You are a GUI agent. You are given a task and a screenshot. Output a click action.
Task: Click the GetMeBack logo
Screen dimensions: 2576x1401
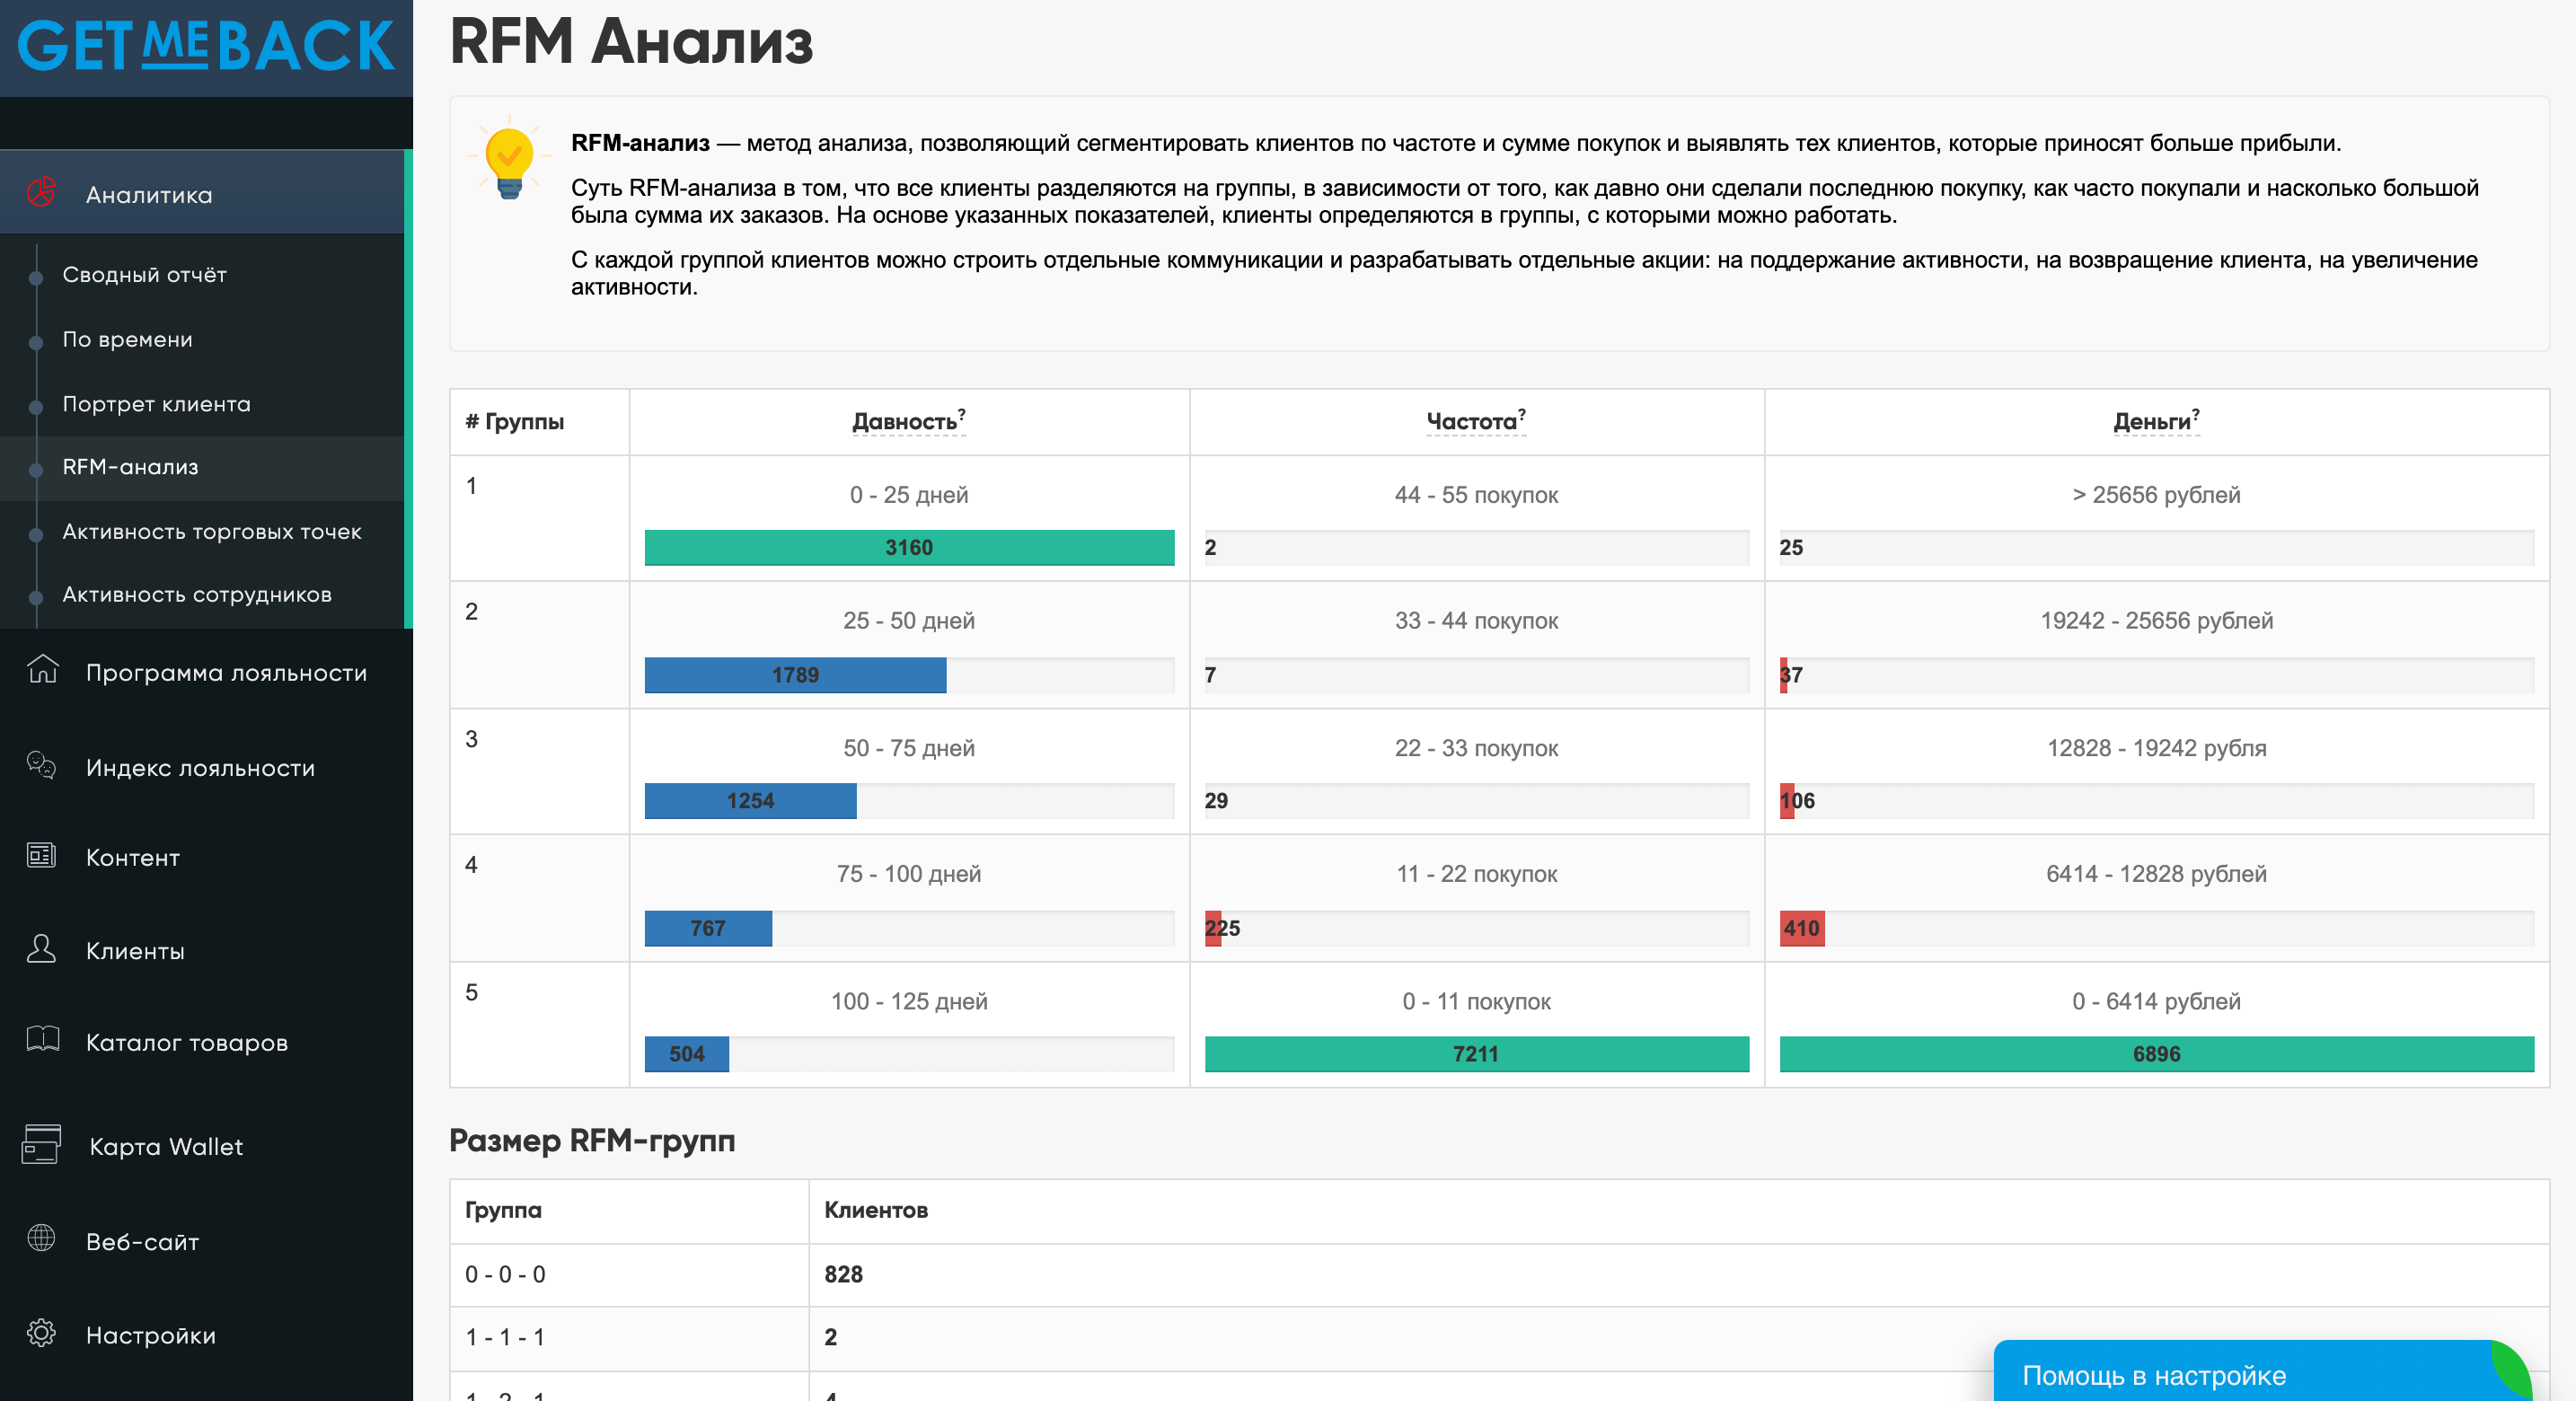206,46
